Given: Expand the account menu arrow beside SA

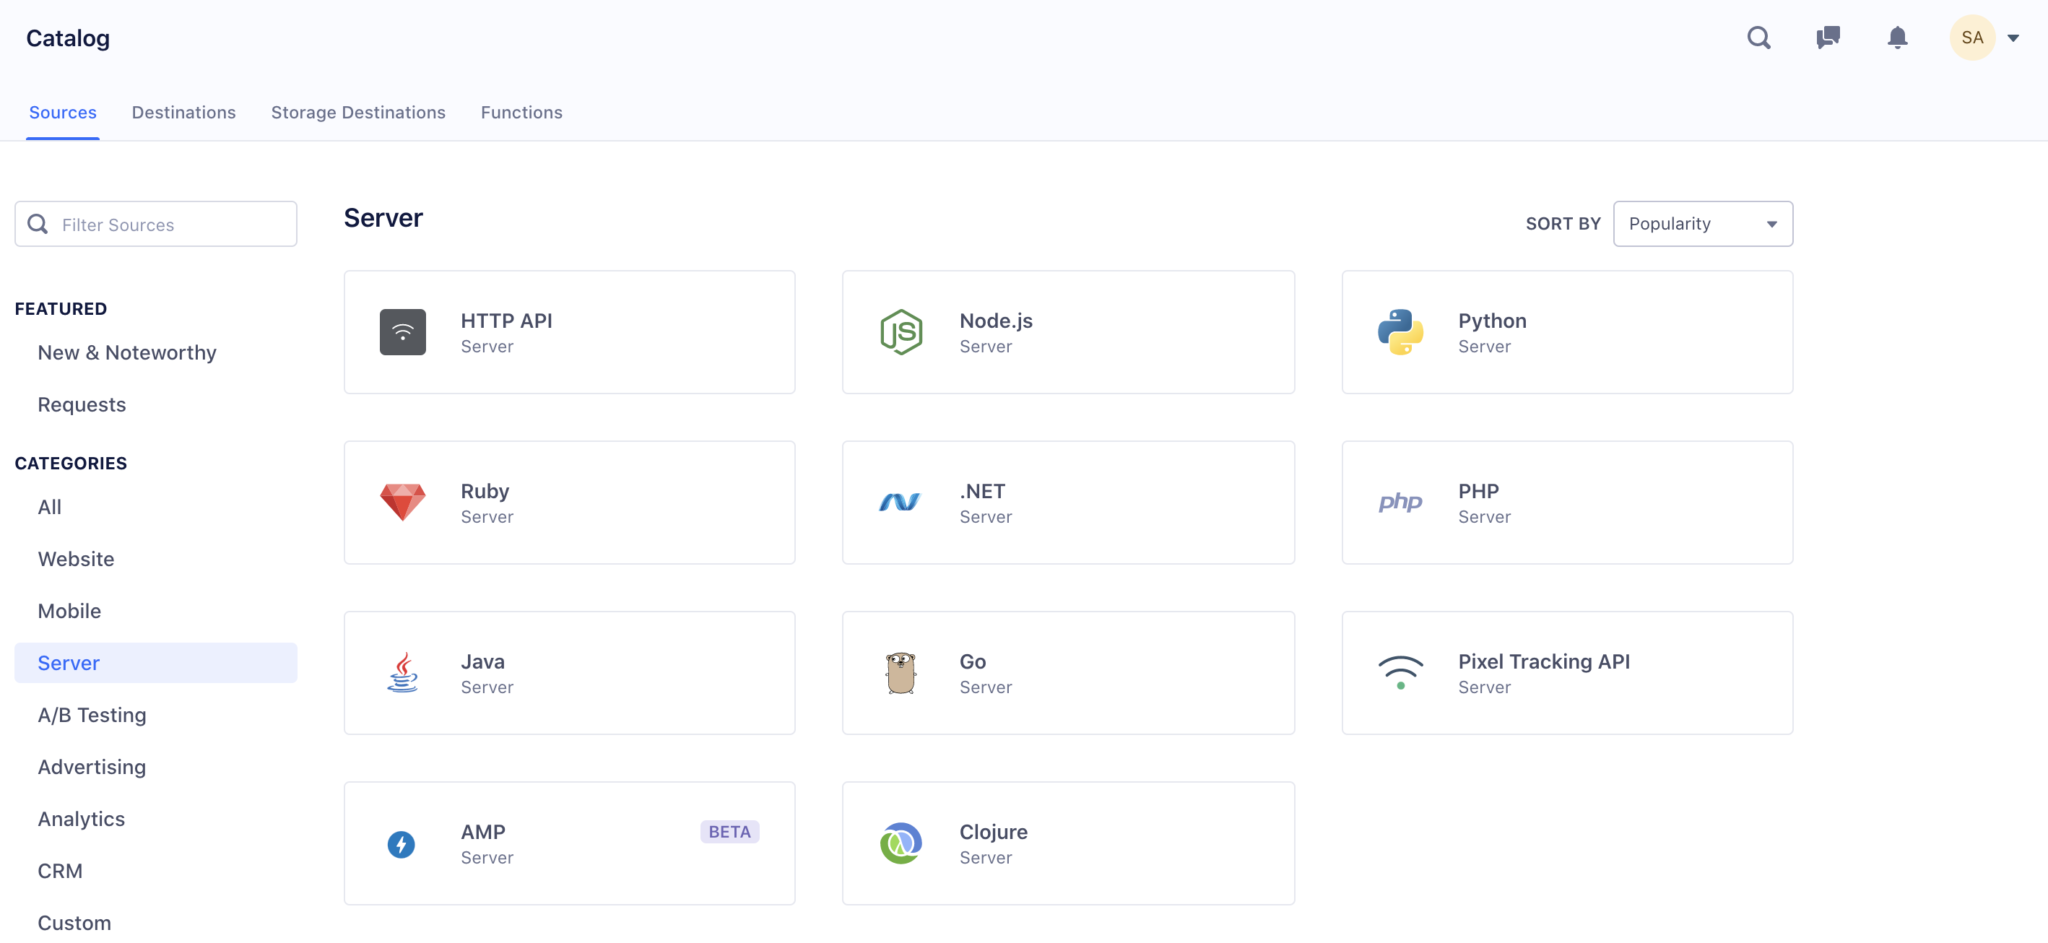Looking at the screenshot, I should coord(2013,38).
